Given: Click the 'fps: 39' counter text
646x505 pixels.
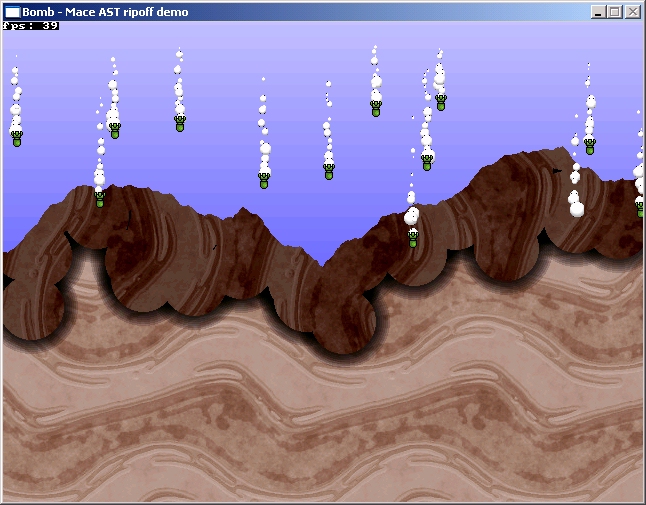Looking at the screenshot, I should 30,26.
